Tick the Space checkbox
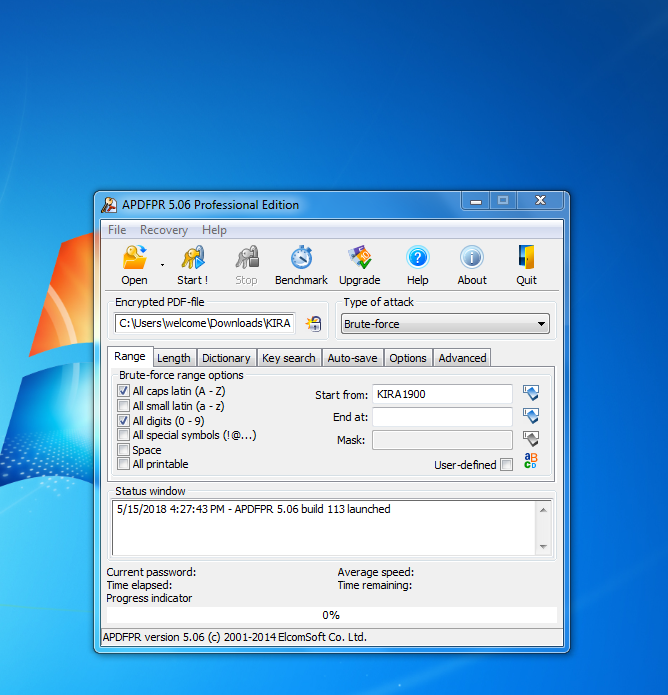The height and width of the screenshot is (695, 668). pos(123,449)
